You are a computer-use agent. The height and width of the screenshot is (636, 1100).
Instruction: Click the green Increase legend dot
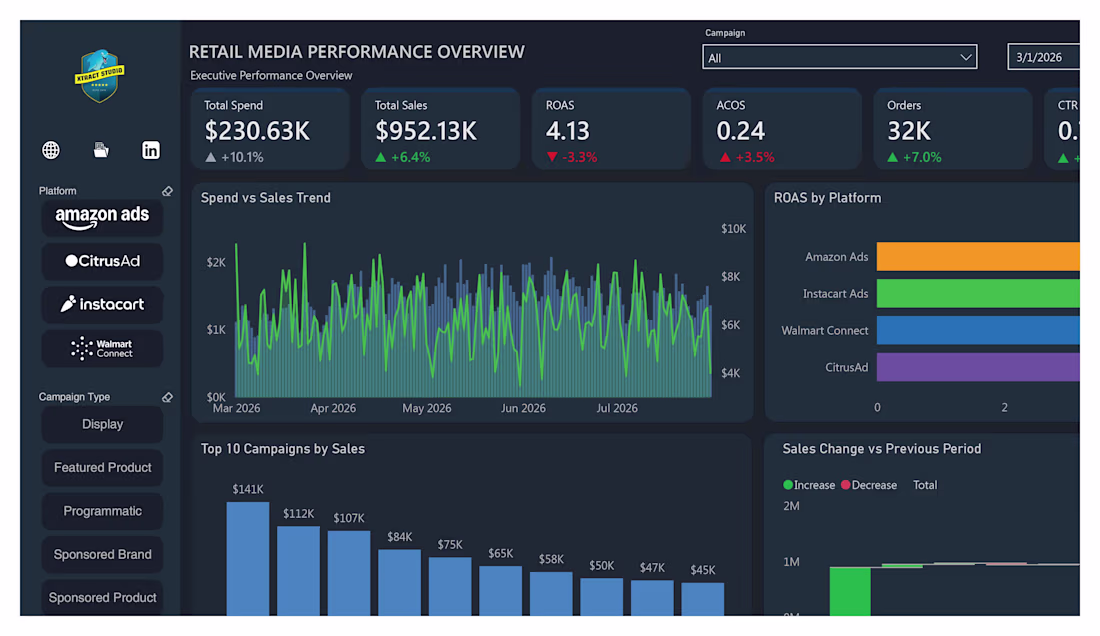[788, 485]
